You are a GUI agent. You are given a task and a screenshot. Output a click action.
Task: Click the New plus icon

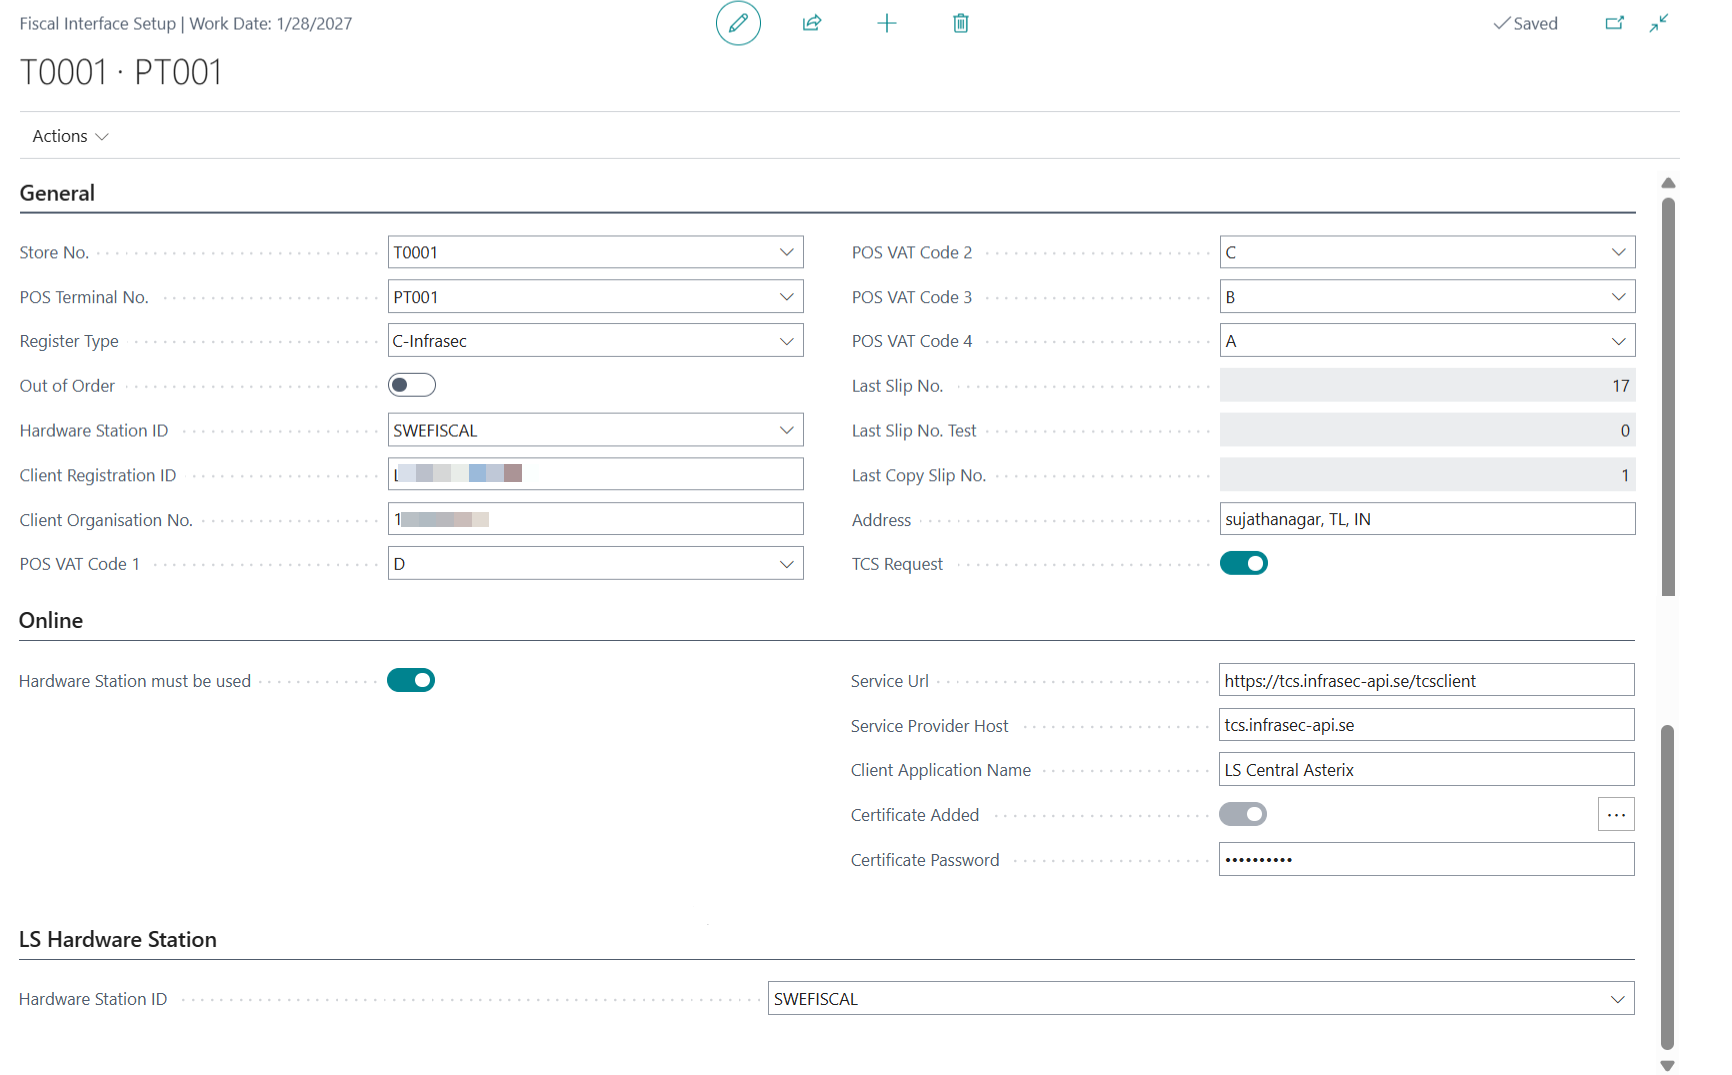point(886,23)
